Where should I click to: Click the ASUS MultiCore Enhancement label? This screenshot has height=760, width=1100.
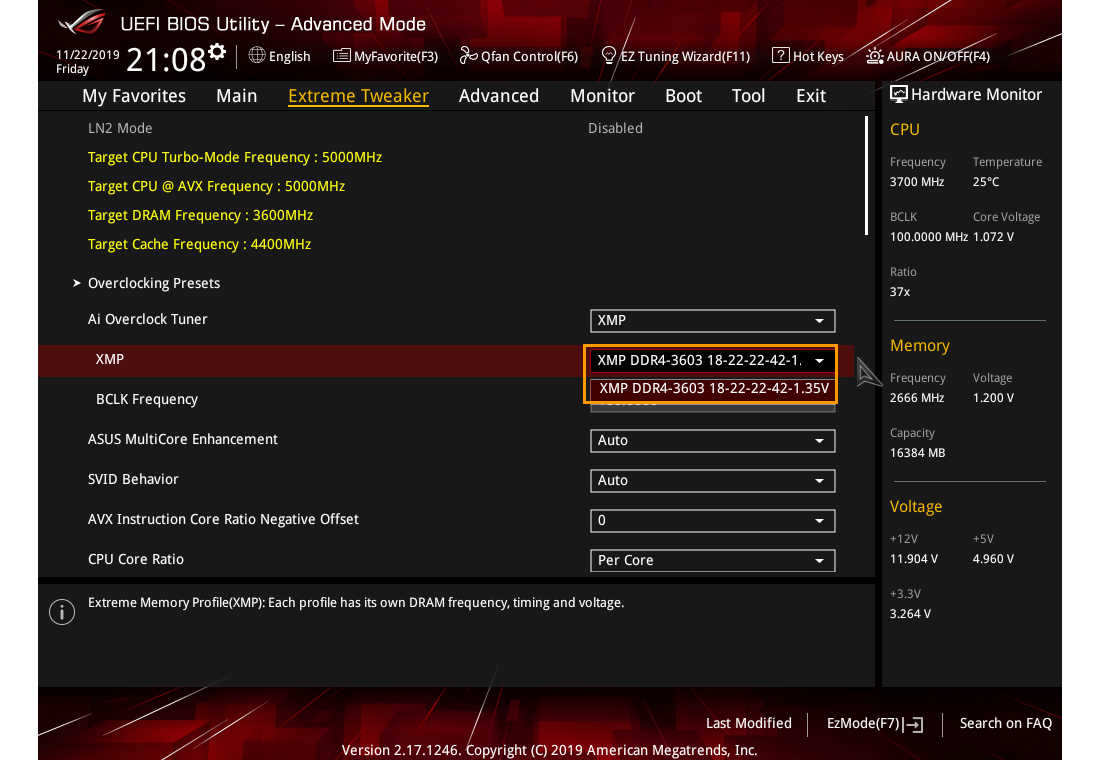[x=182, y=439]
